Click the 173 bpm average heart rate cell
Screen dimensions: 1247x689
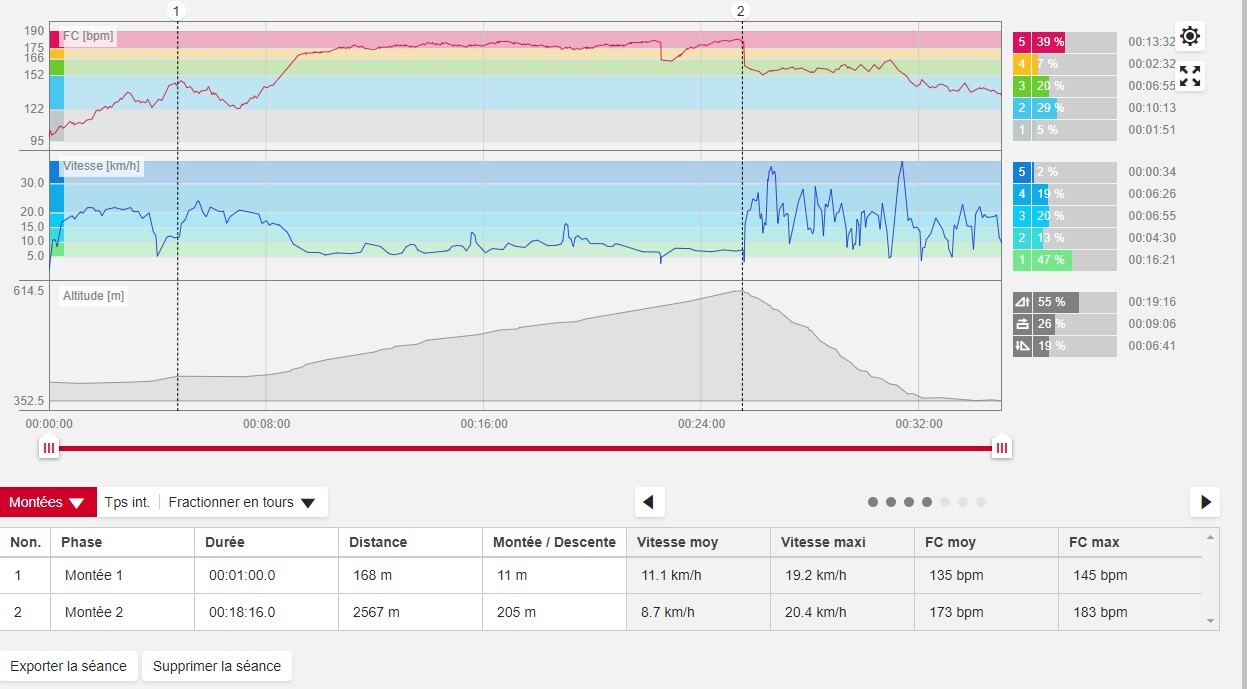click(x=986, y=612)
